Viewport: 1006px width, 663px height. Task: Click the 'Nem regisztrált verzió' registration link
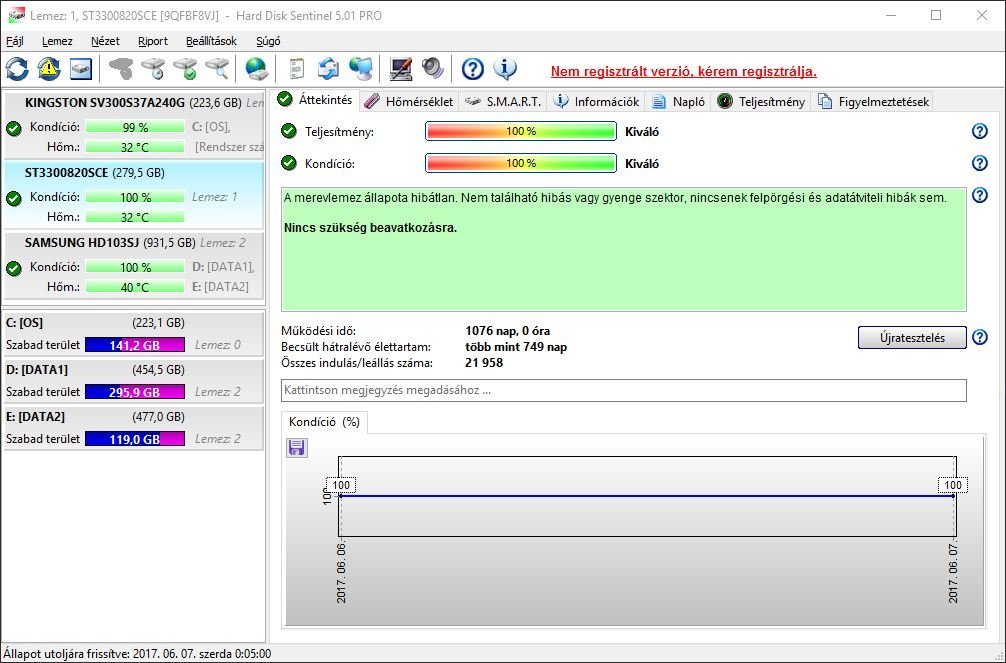tap(683, 71)
